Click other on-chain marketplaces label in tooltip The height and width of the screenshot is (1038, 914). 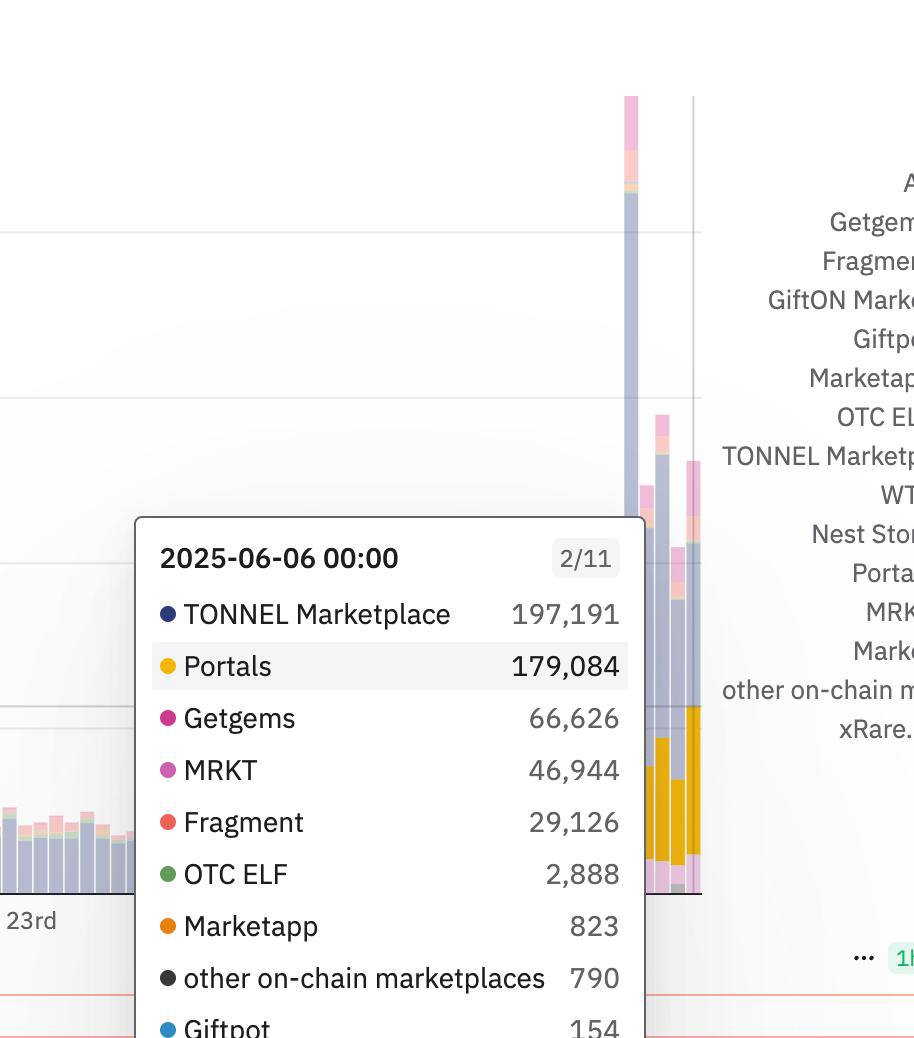pos(365,978)
